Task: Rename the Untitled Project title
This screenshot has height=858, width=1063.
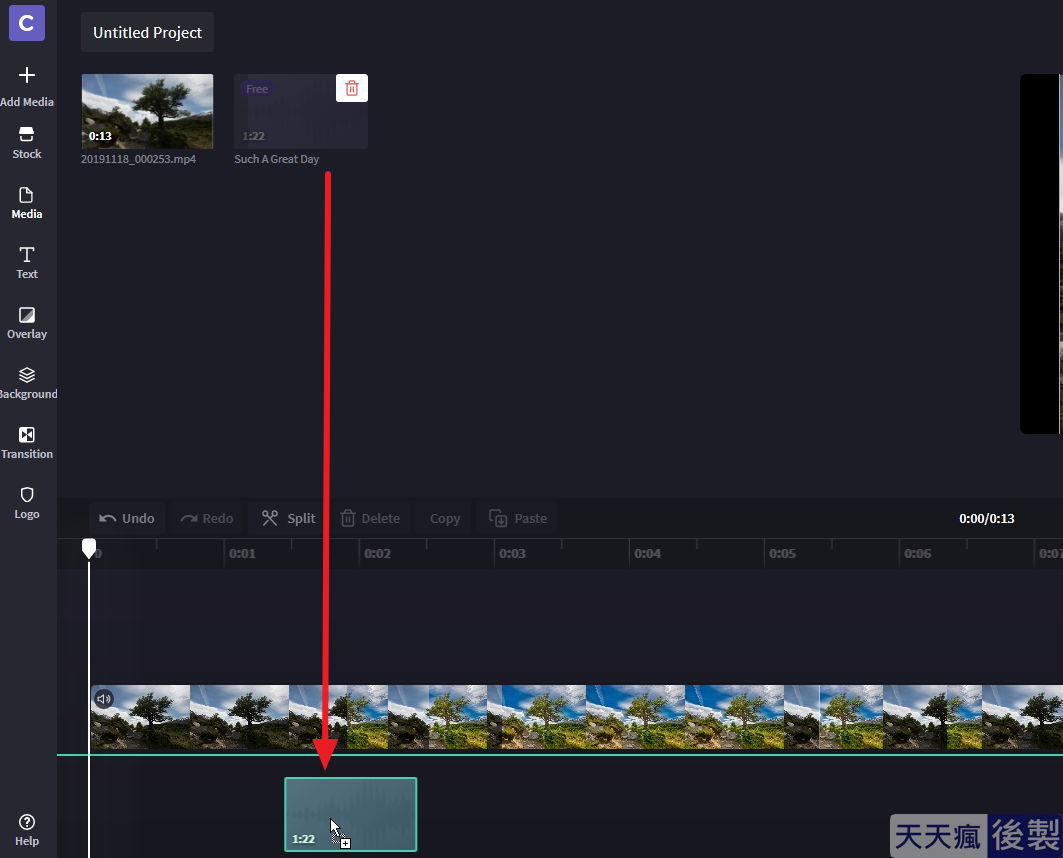Action: click(x=147, y=32)
